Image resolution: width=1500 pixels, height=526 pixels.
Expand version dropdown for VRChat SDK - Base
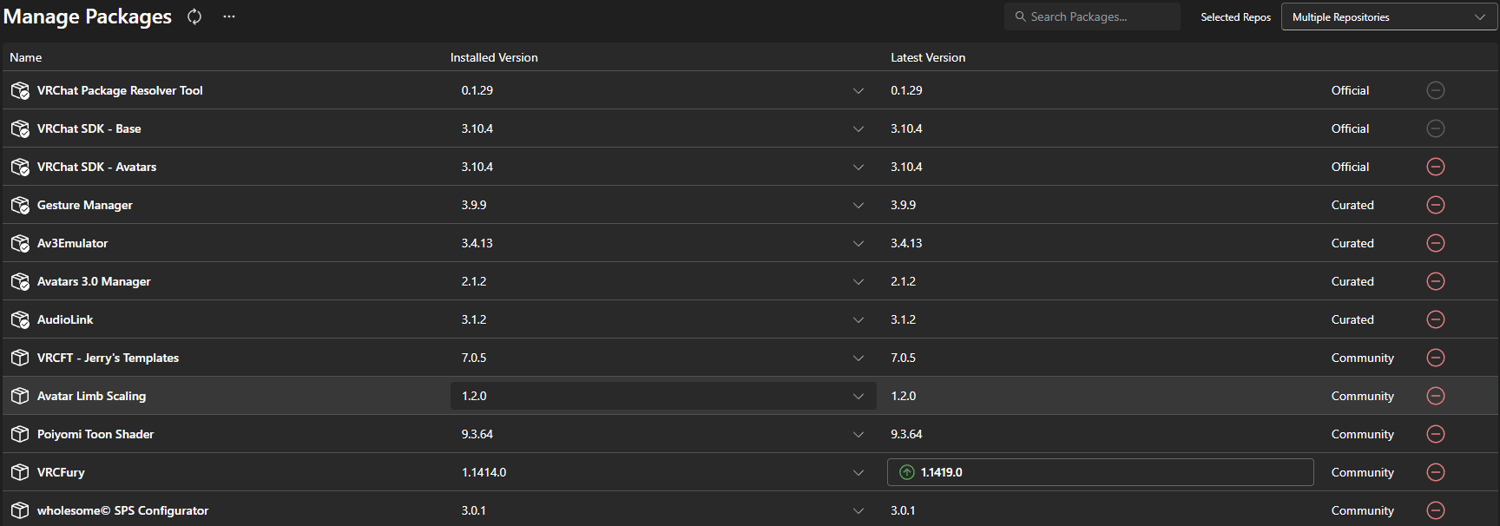858,129
